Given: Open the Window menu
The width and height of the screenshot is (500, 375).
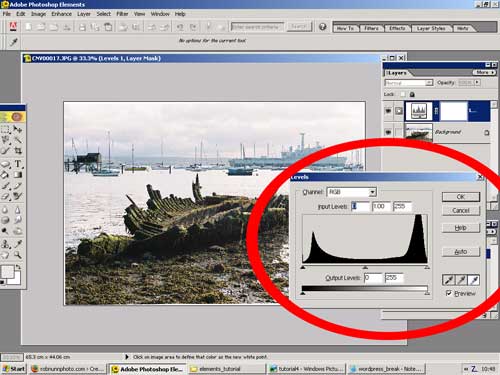Looking at the screenshot, I should [x=160, y=14].
